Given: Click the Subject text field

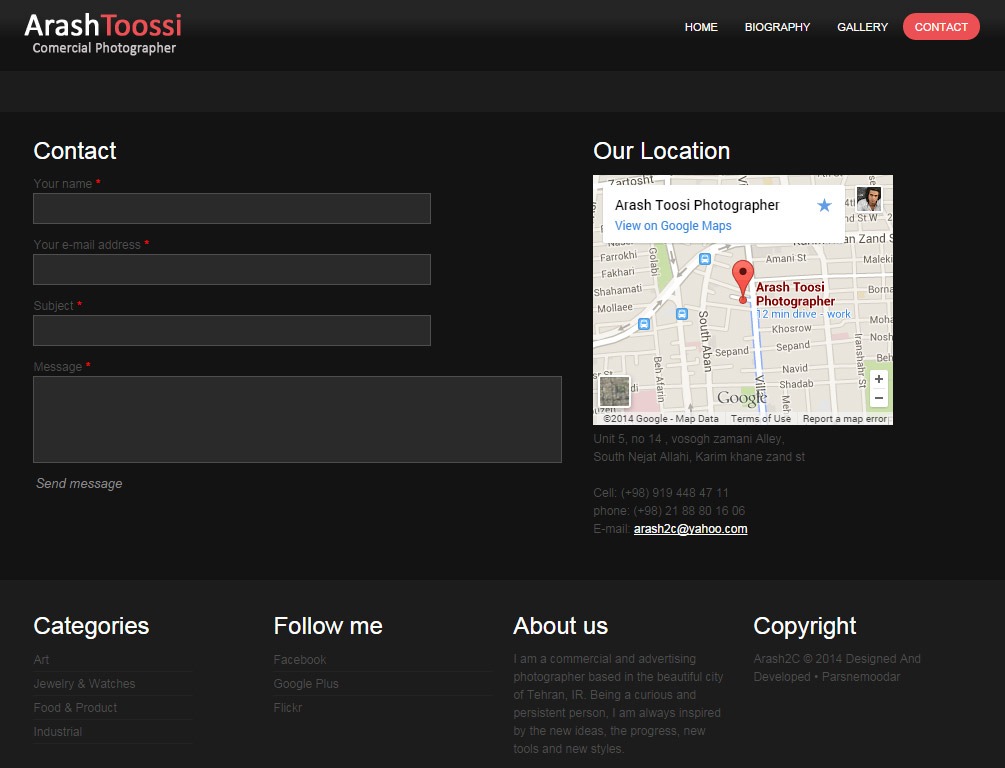Looking at the screenshot, I should point(232,330).
